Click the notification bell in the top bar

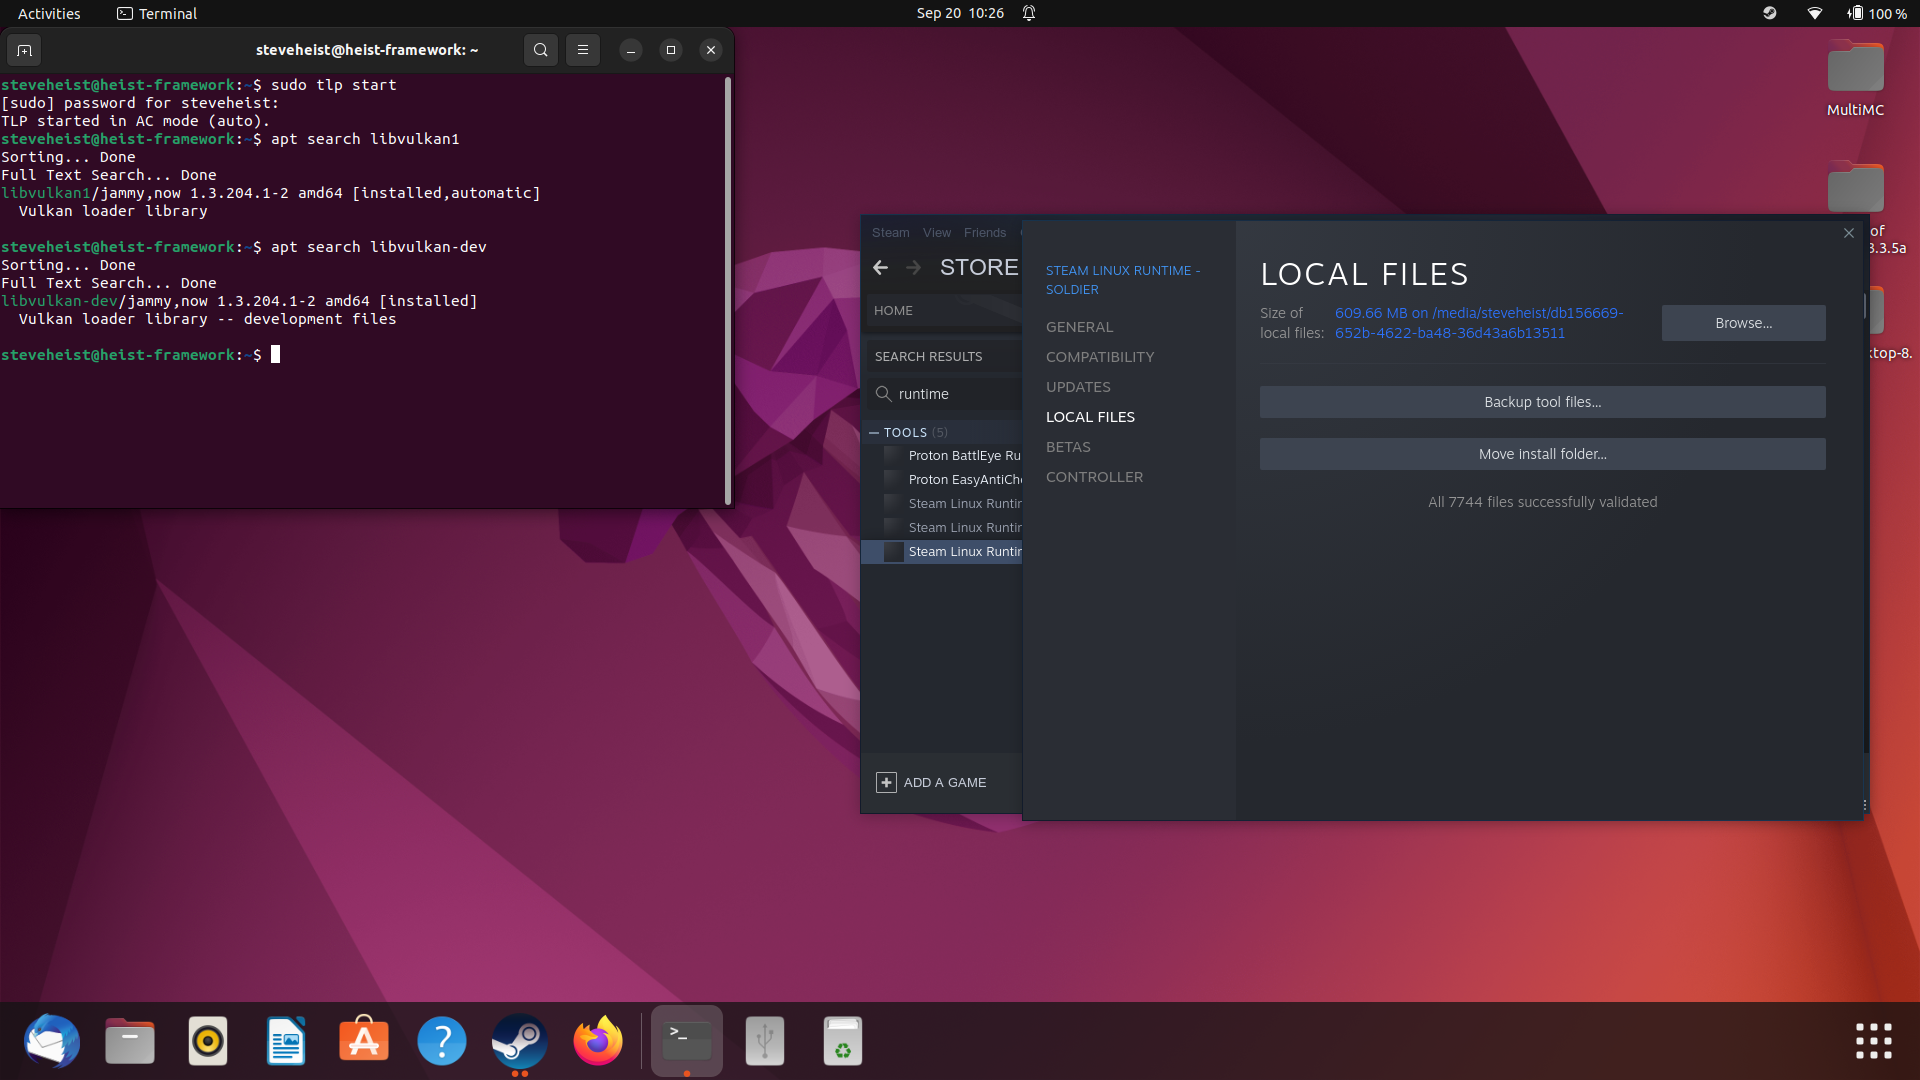coord(1027,13)
